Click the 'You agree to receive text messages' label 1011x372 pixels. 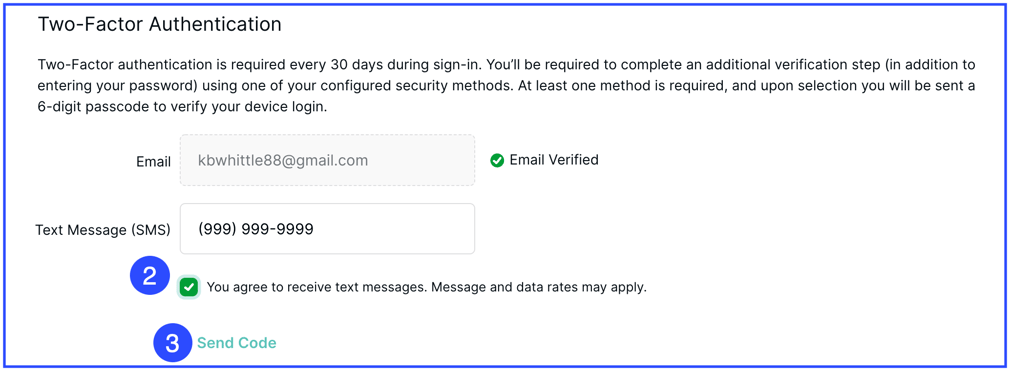[315, 288]
